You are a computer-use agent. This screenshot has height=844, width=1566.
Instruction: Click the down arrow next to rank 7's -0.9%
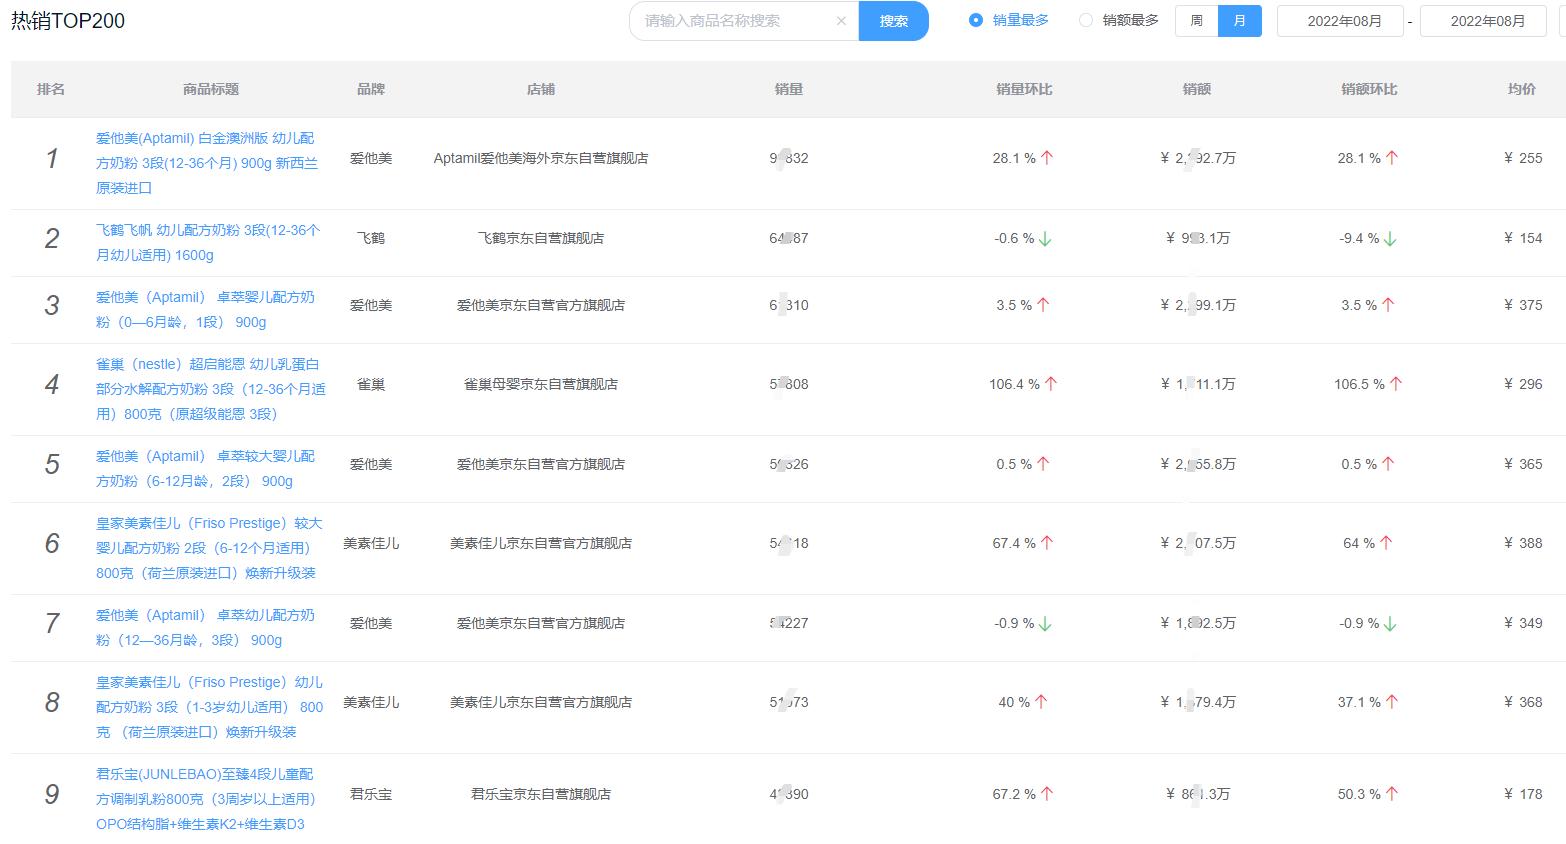pyautogui.click(x=1044, y=622)
